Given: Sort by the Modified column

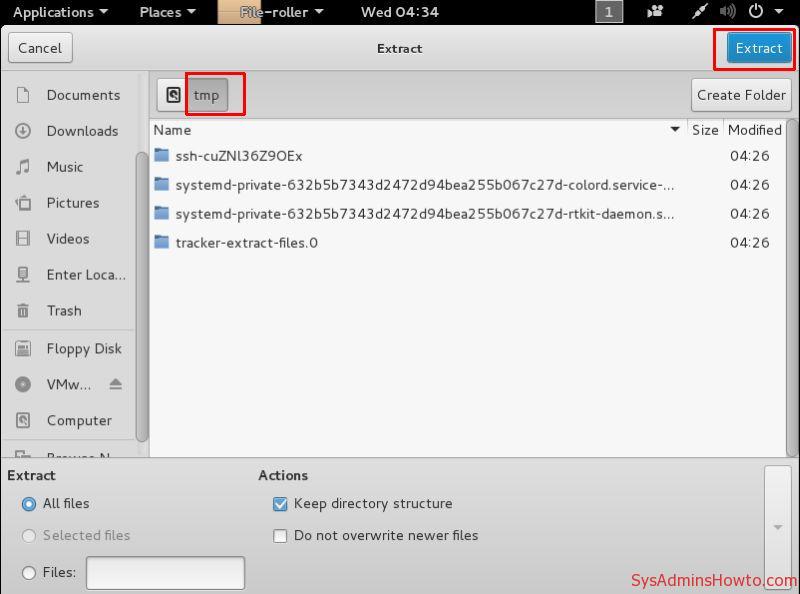Looking at the screenshot, I should (x=755, y=130).
